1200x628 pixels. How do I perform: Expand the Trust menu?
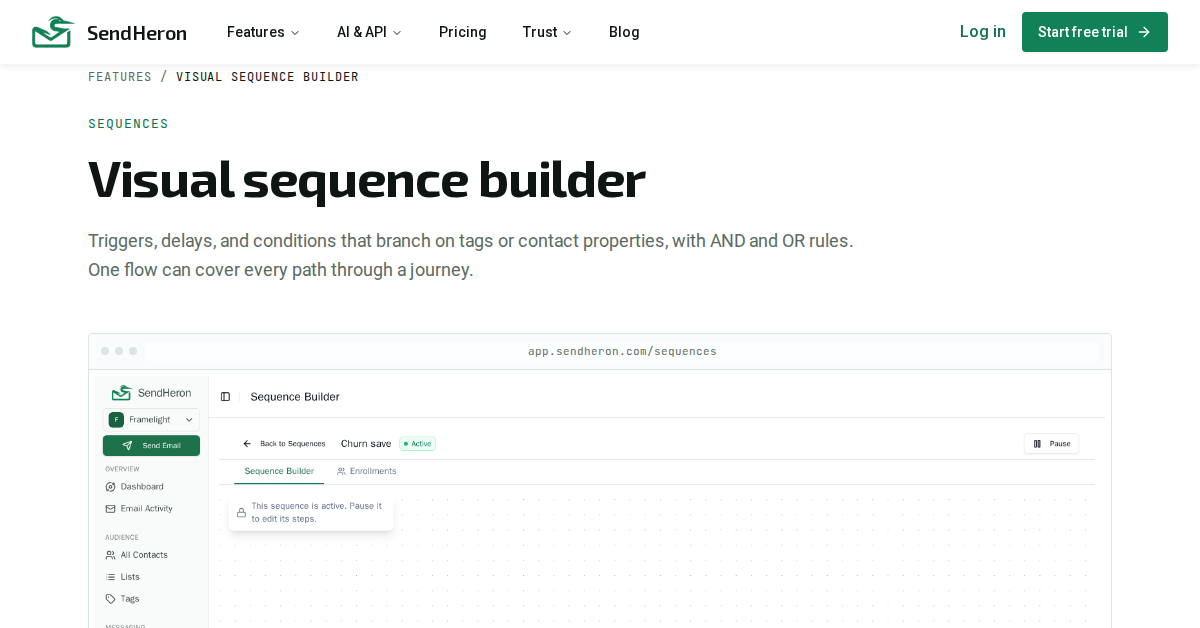coord(547,32)
